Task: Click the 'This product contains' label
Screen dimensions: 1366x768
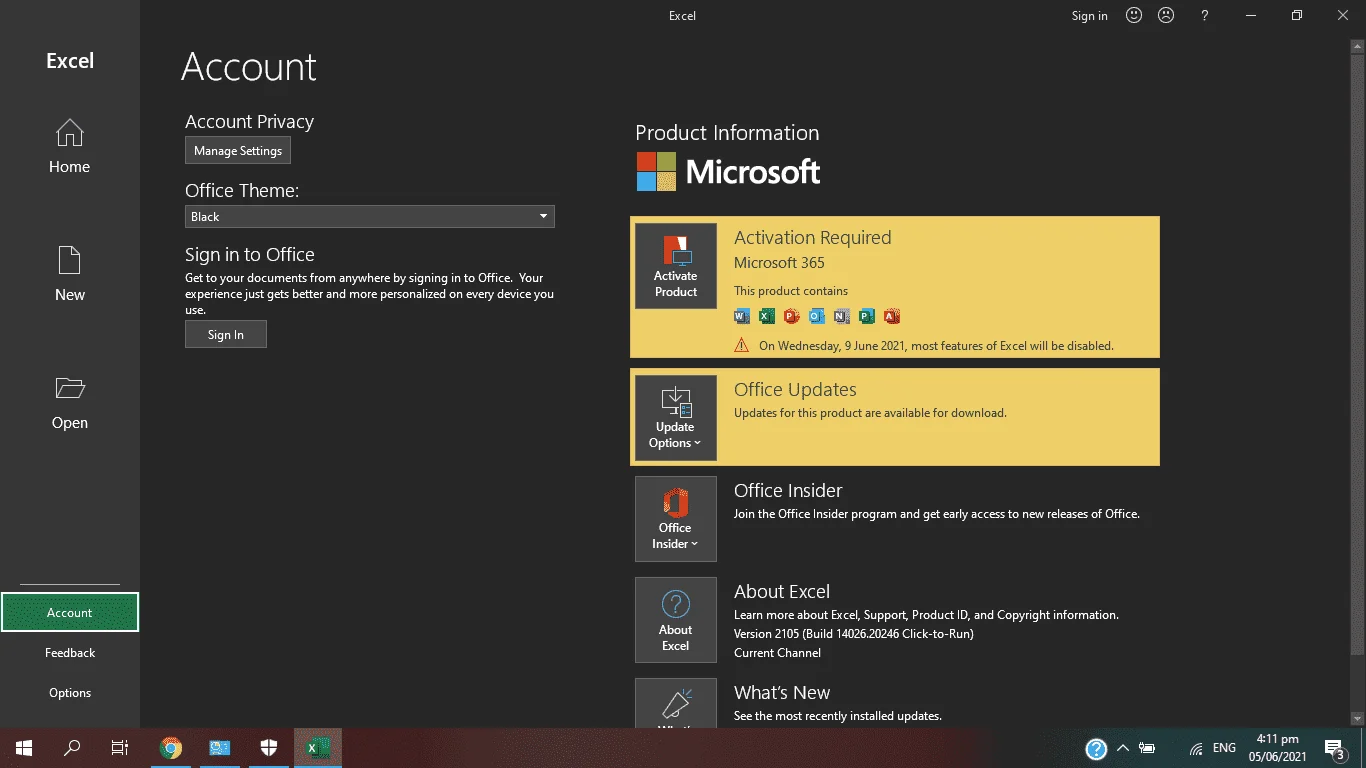Action: coord(791,291)
